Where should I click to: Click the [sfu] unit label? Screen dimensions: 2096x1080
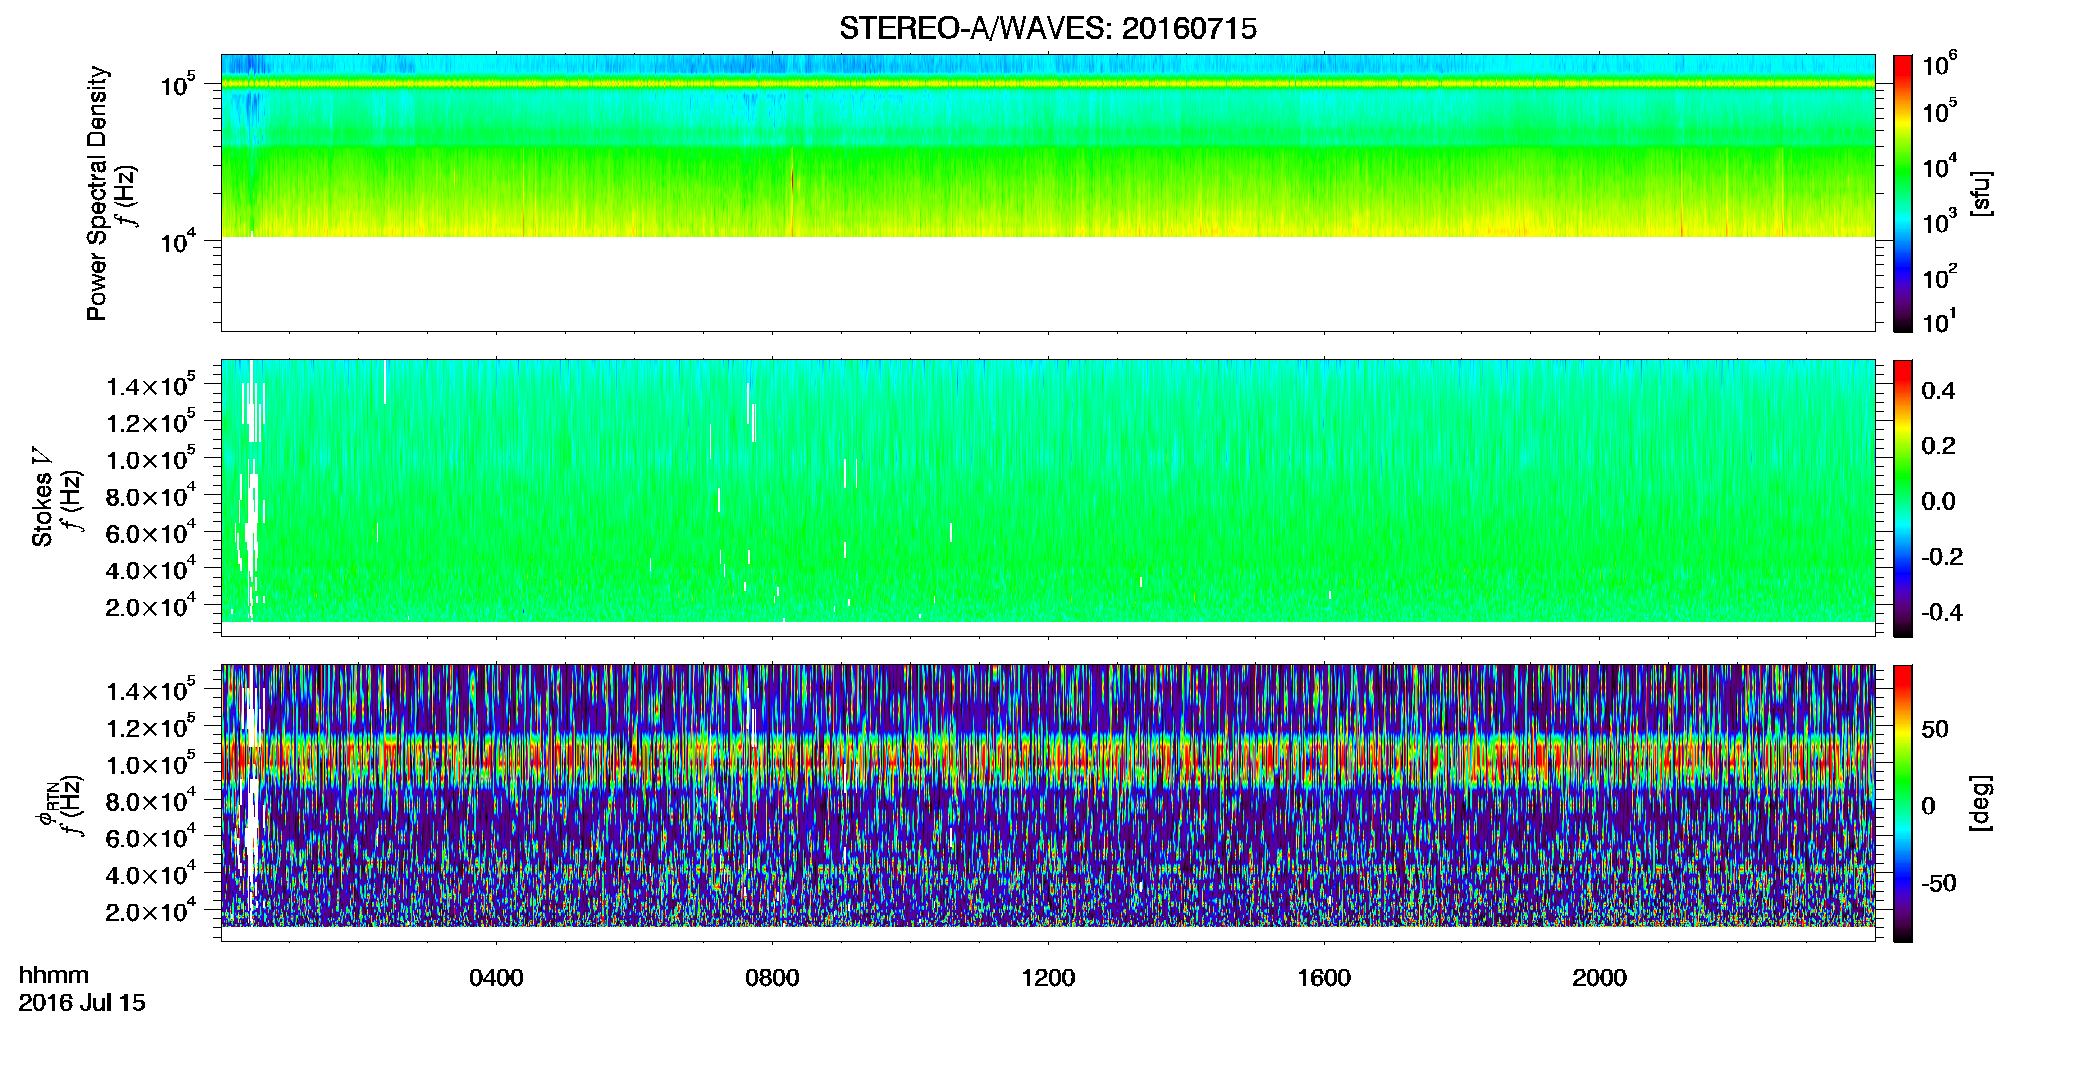click(1980, 193)
